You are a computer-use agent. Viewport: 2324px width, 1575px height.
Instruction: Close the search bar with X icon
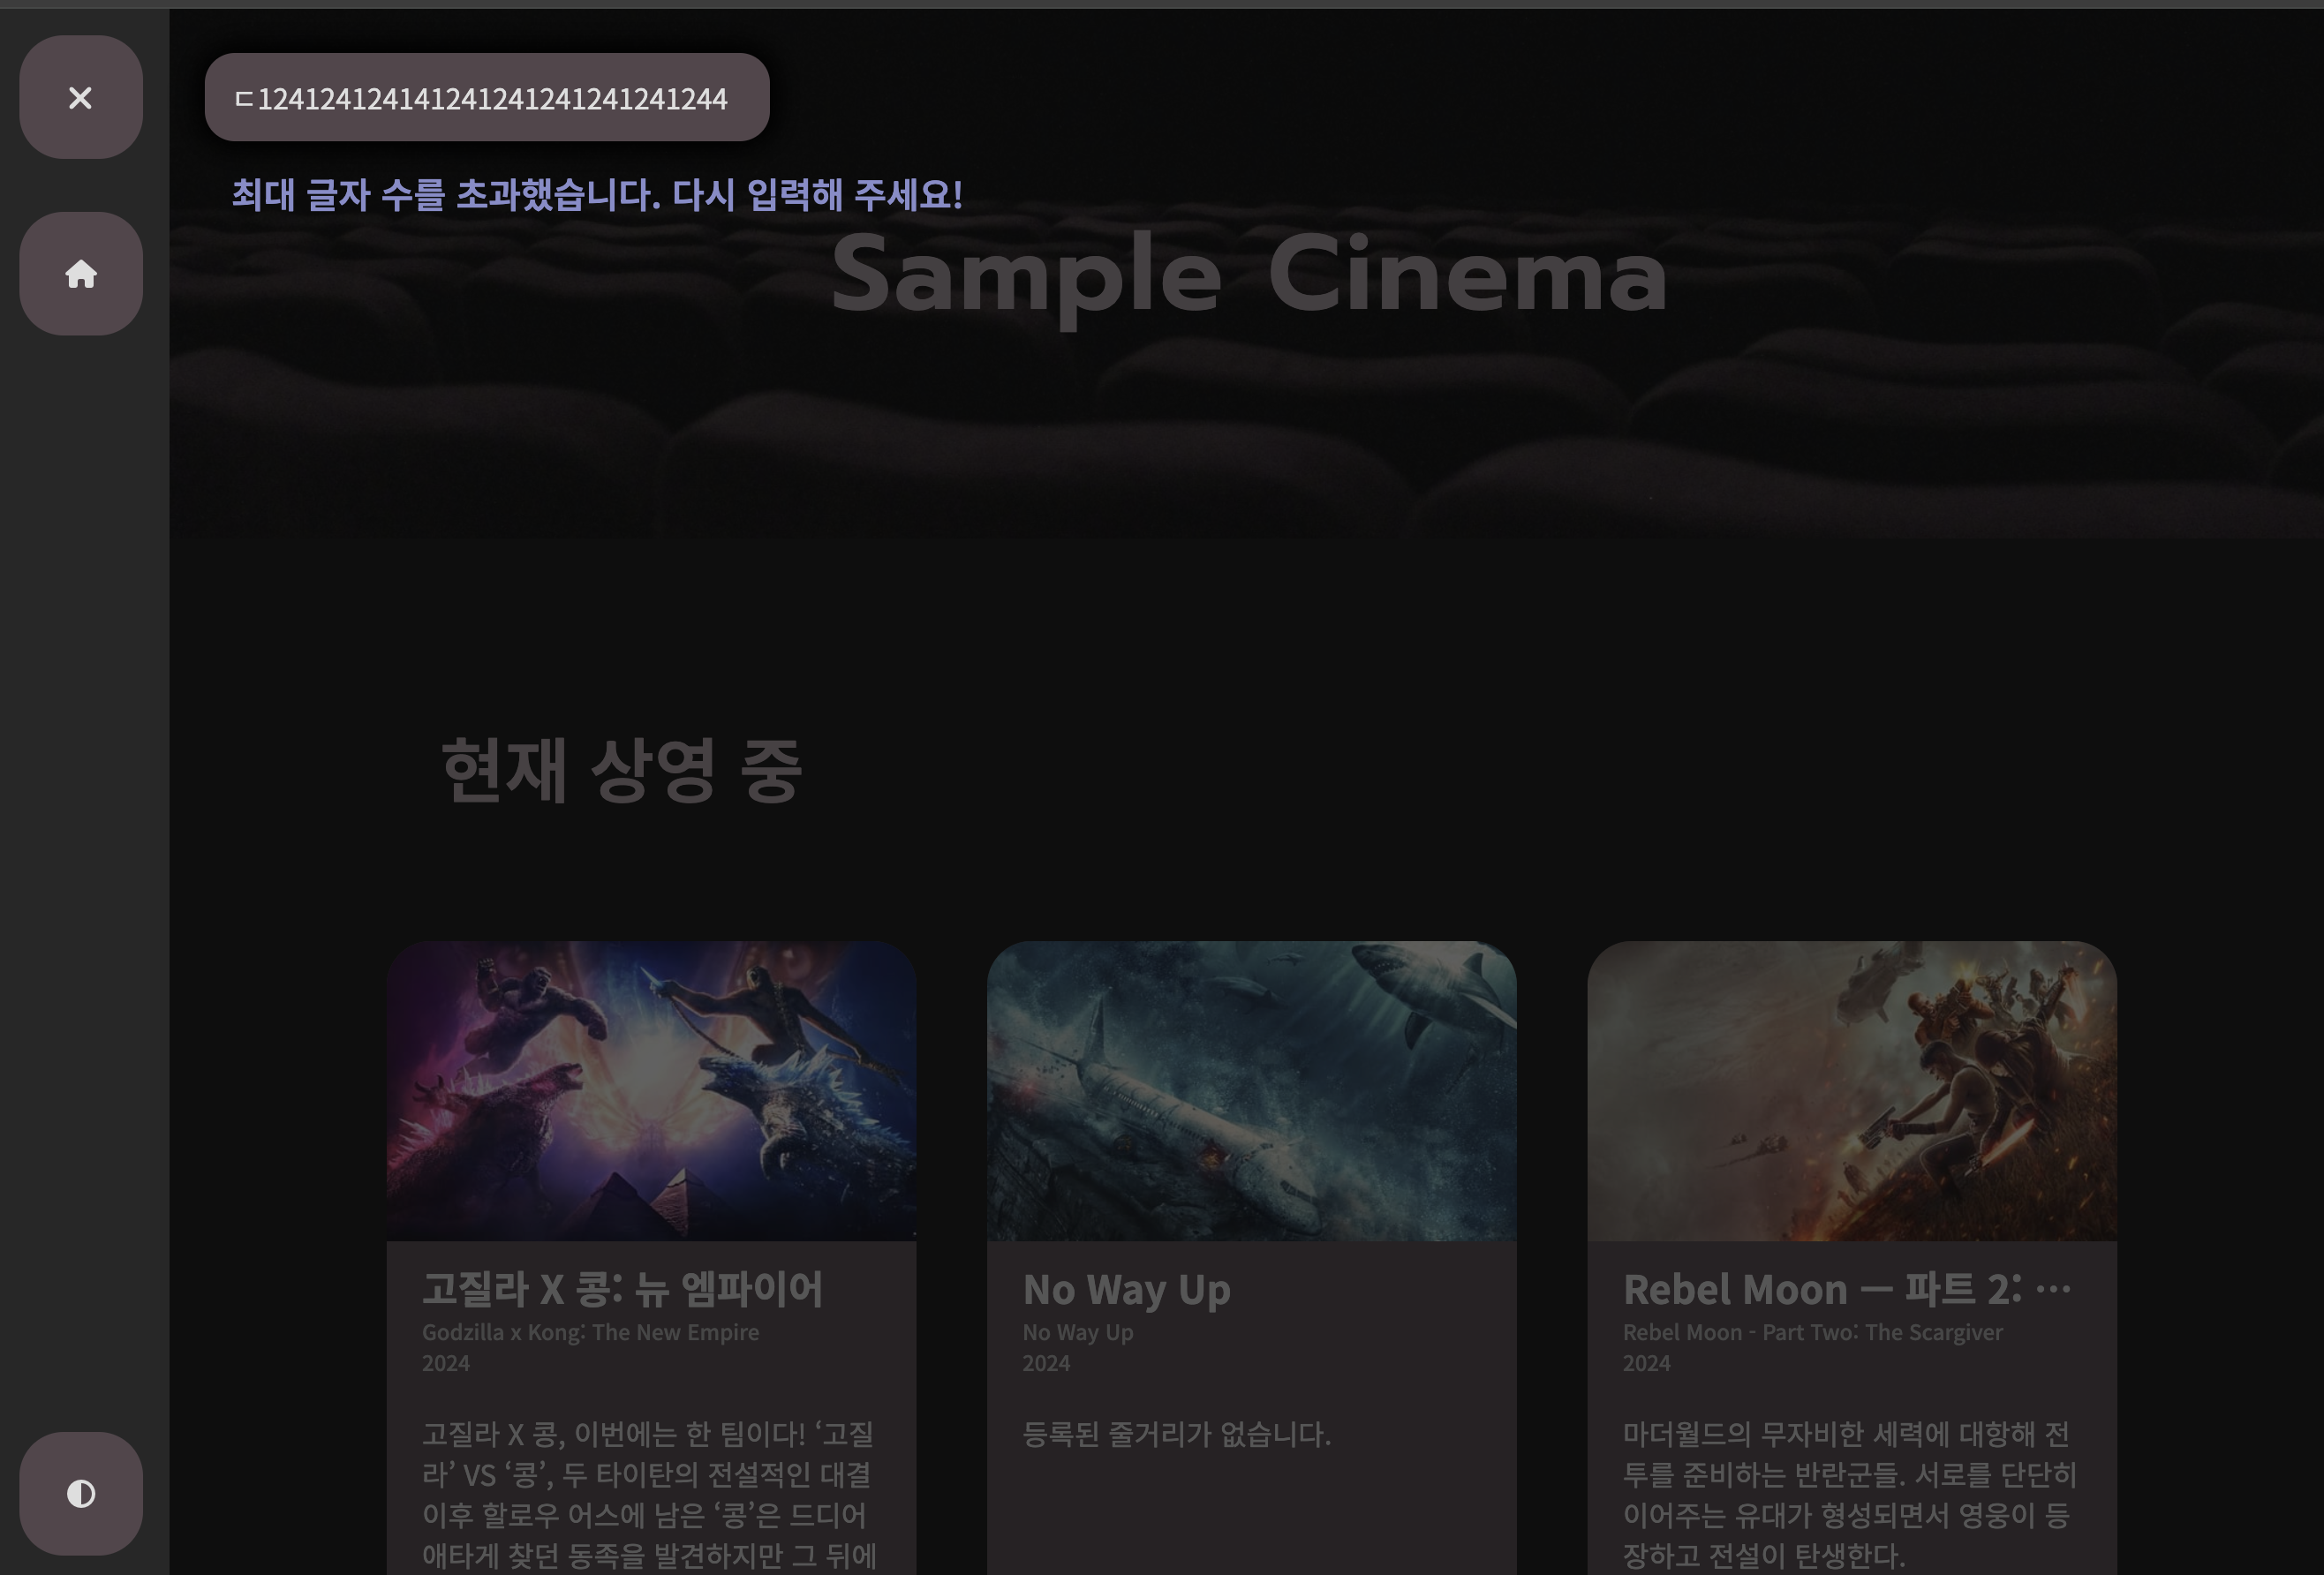click(81, 98)
